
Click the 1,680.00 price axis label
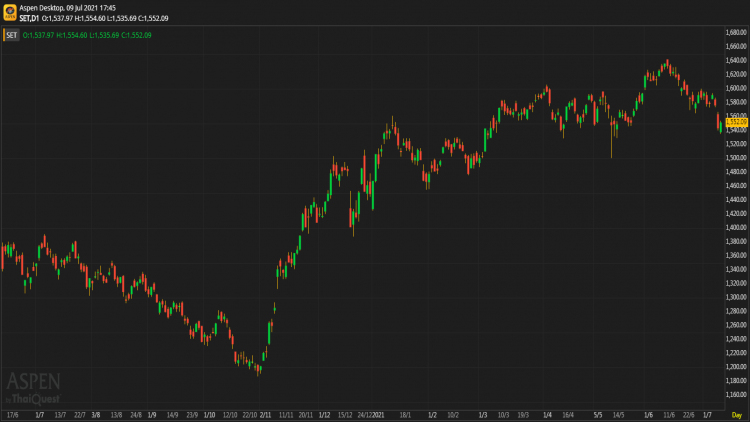[736, 33]
